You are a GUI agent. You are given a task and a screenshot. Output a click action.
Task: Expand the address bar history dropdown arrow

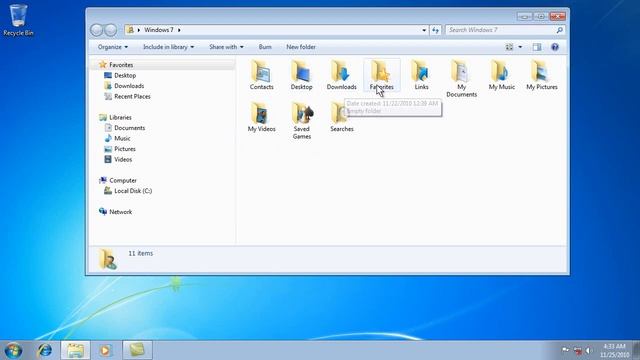[x=424, y=30]
